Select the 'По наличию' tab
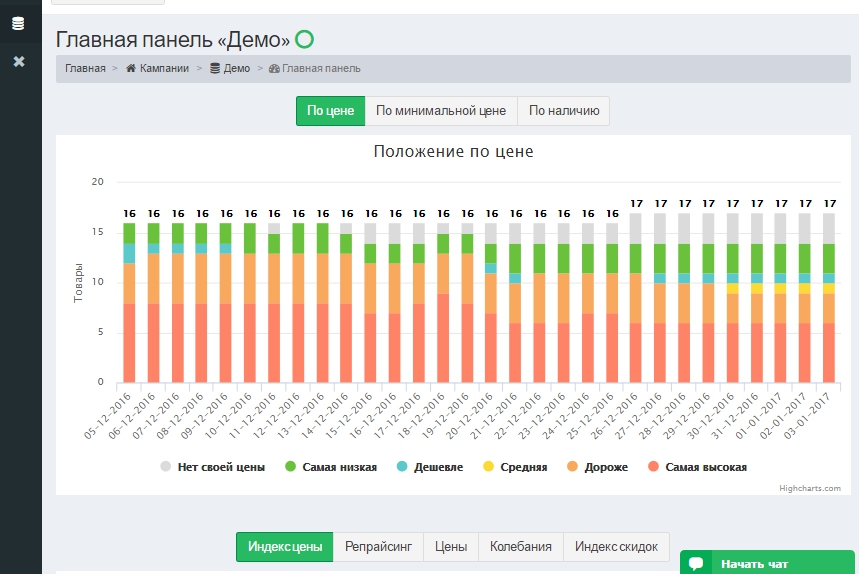The height and width of the screenshot is (574, 859). pos(563,111)
